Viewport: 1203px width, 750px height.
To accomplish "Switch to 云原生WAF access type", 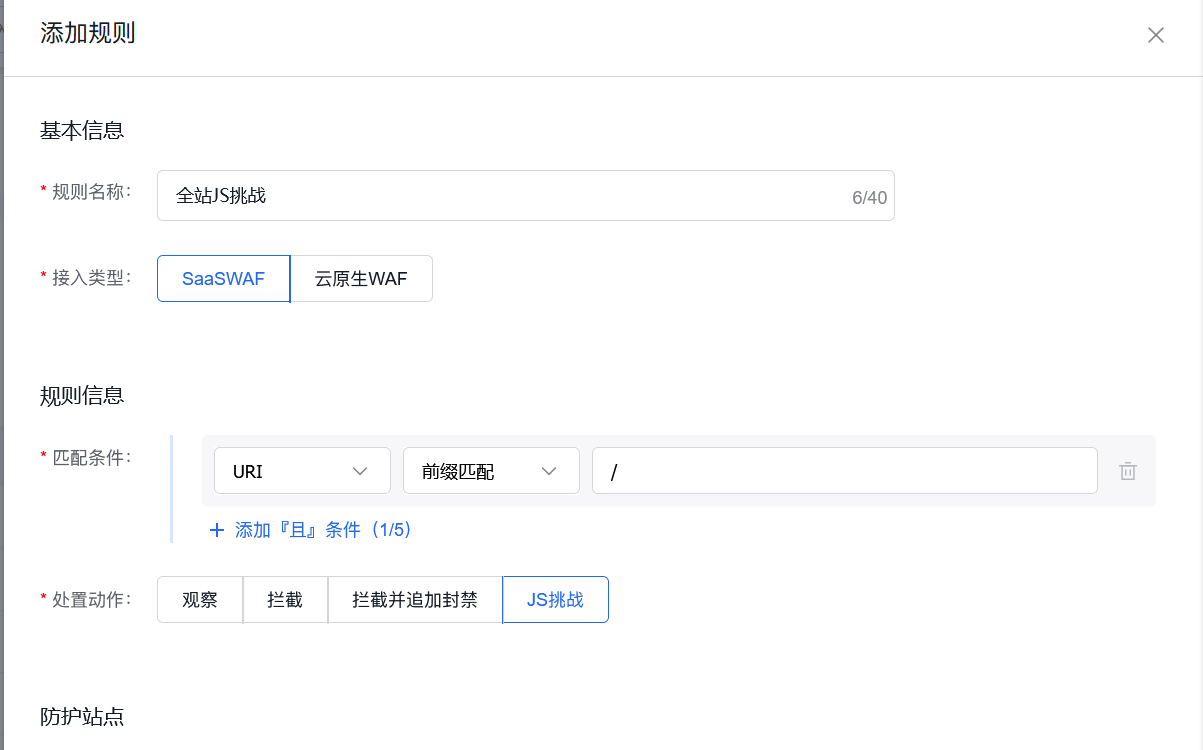I will pyautogui.click(x=361, y=278).
